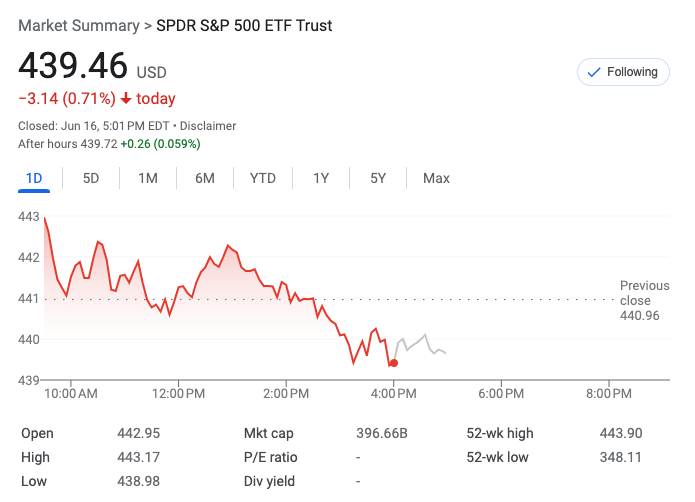Open the 6M chart range
Image resolution: width=695 pixels, height=502 pixels.
click(x=205, y=179)
